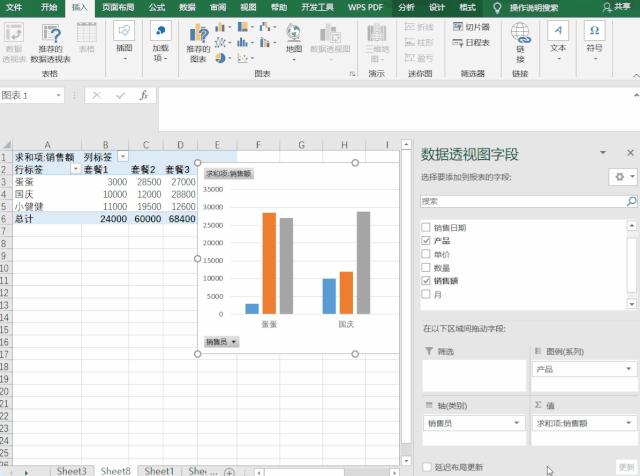Click the Select All corner triangle
Screen dimensions: 640x476
6,145
